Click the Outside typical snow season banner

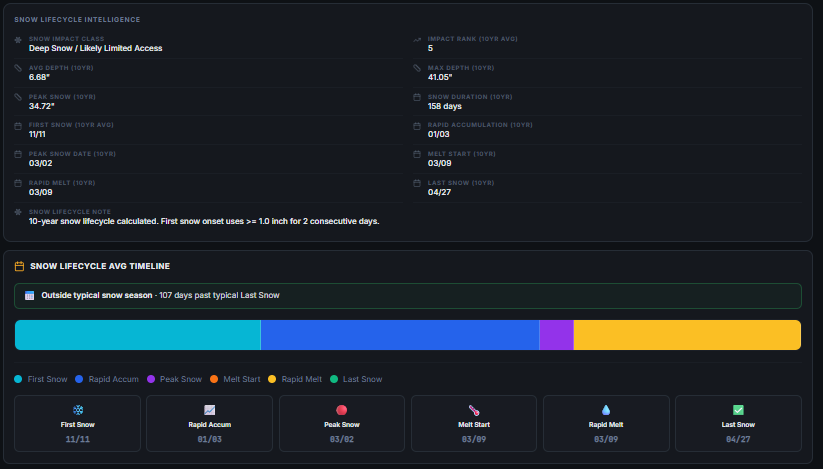click(x=408, y=296)
